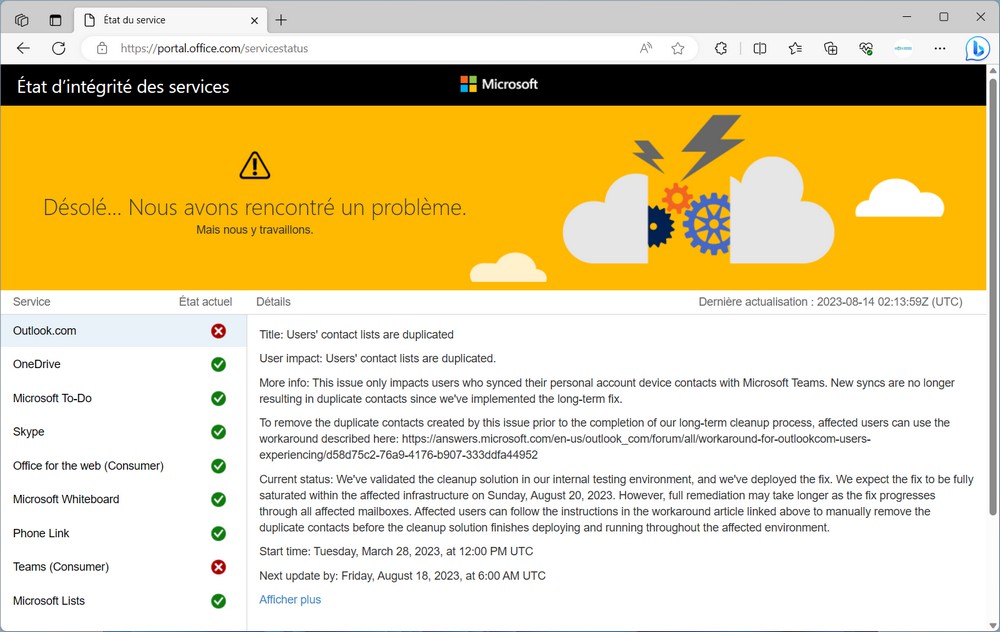Select the Outlook.com service row
Image resolution: width=1000 pixels, height=632 pixels.
point(123,330)
